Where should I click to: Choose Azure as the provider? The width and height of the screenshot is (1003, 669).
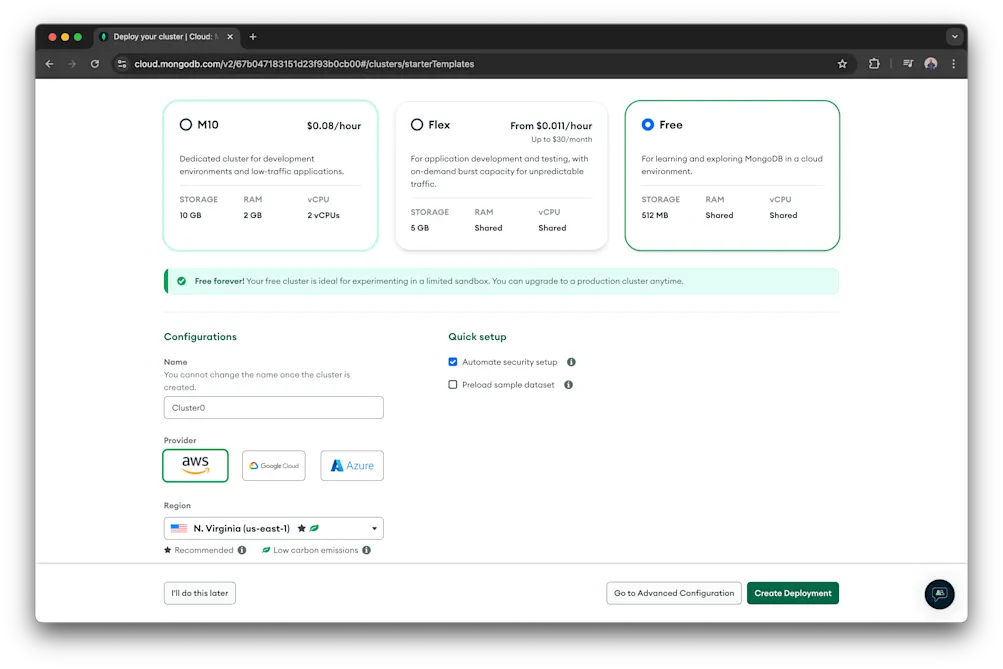(352, 465)
